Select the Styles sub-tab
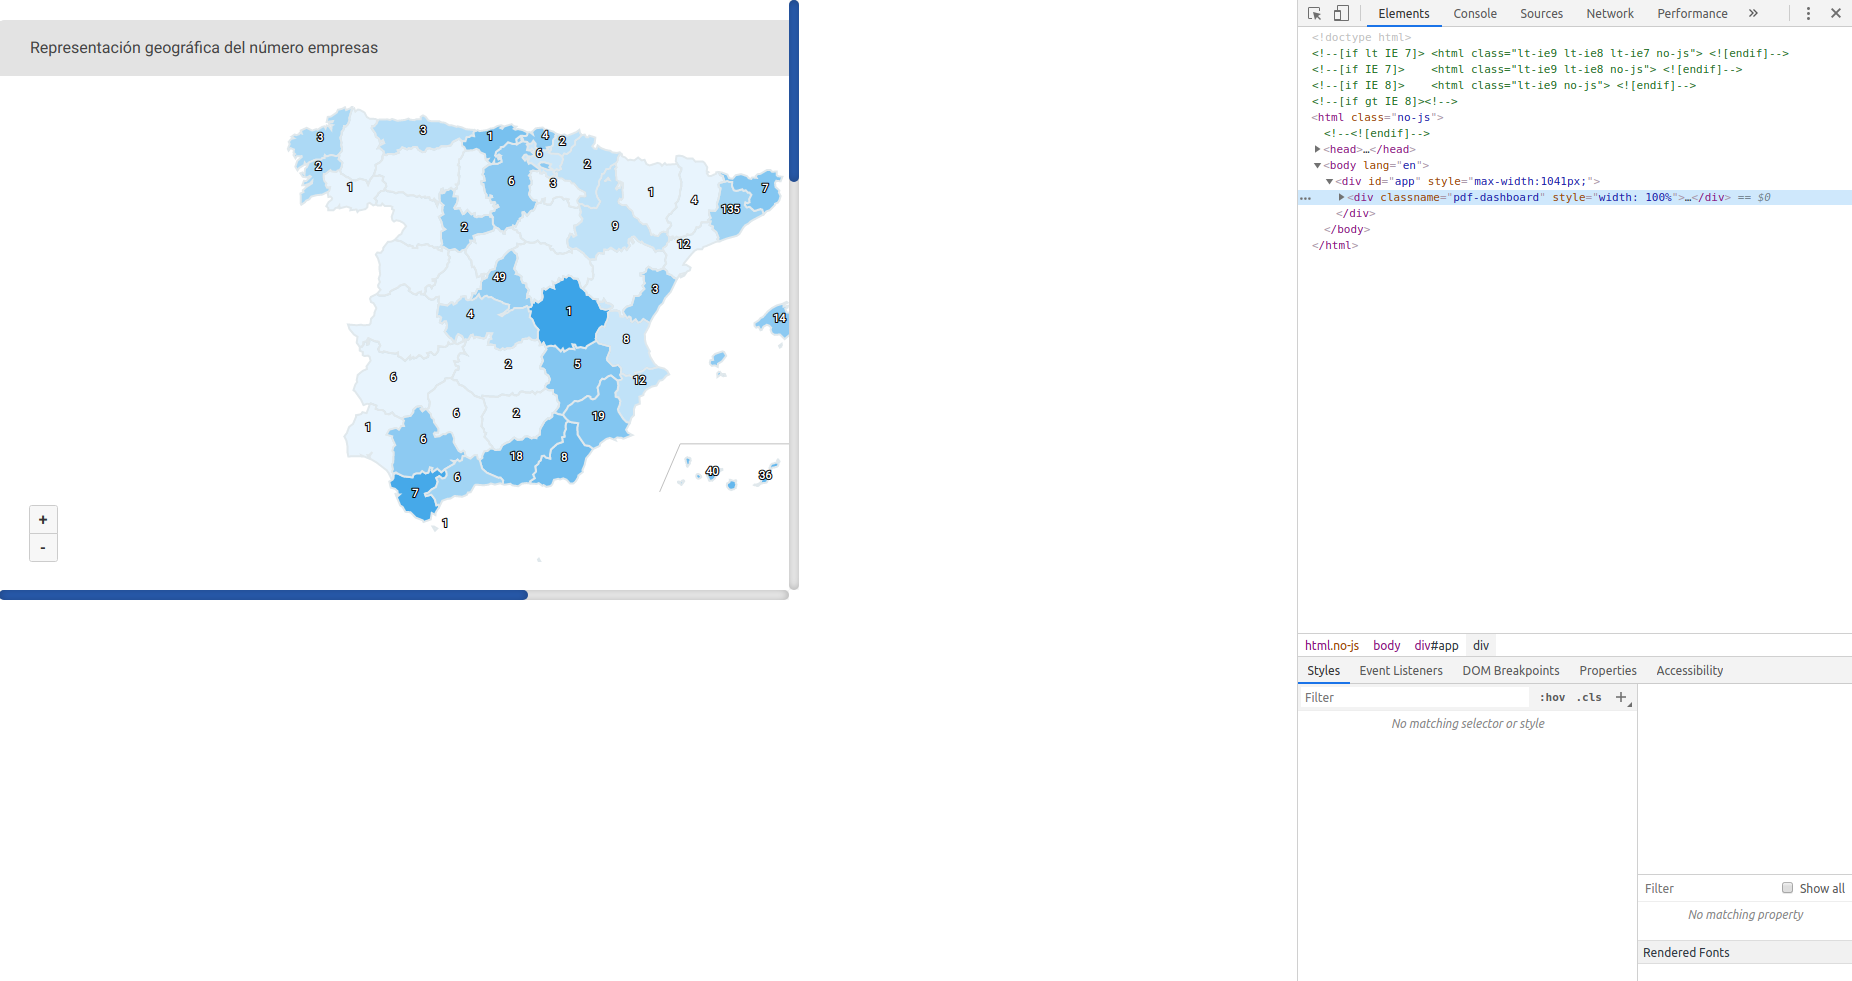1852x981 pixels. pos(1323,671)
